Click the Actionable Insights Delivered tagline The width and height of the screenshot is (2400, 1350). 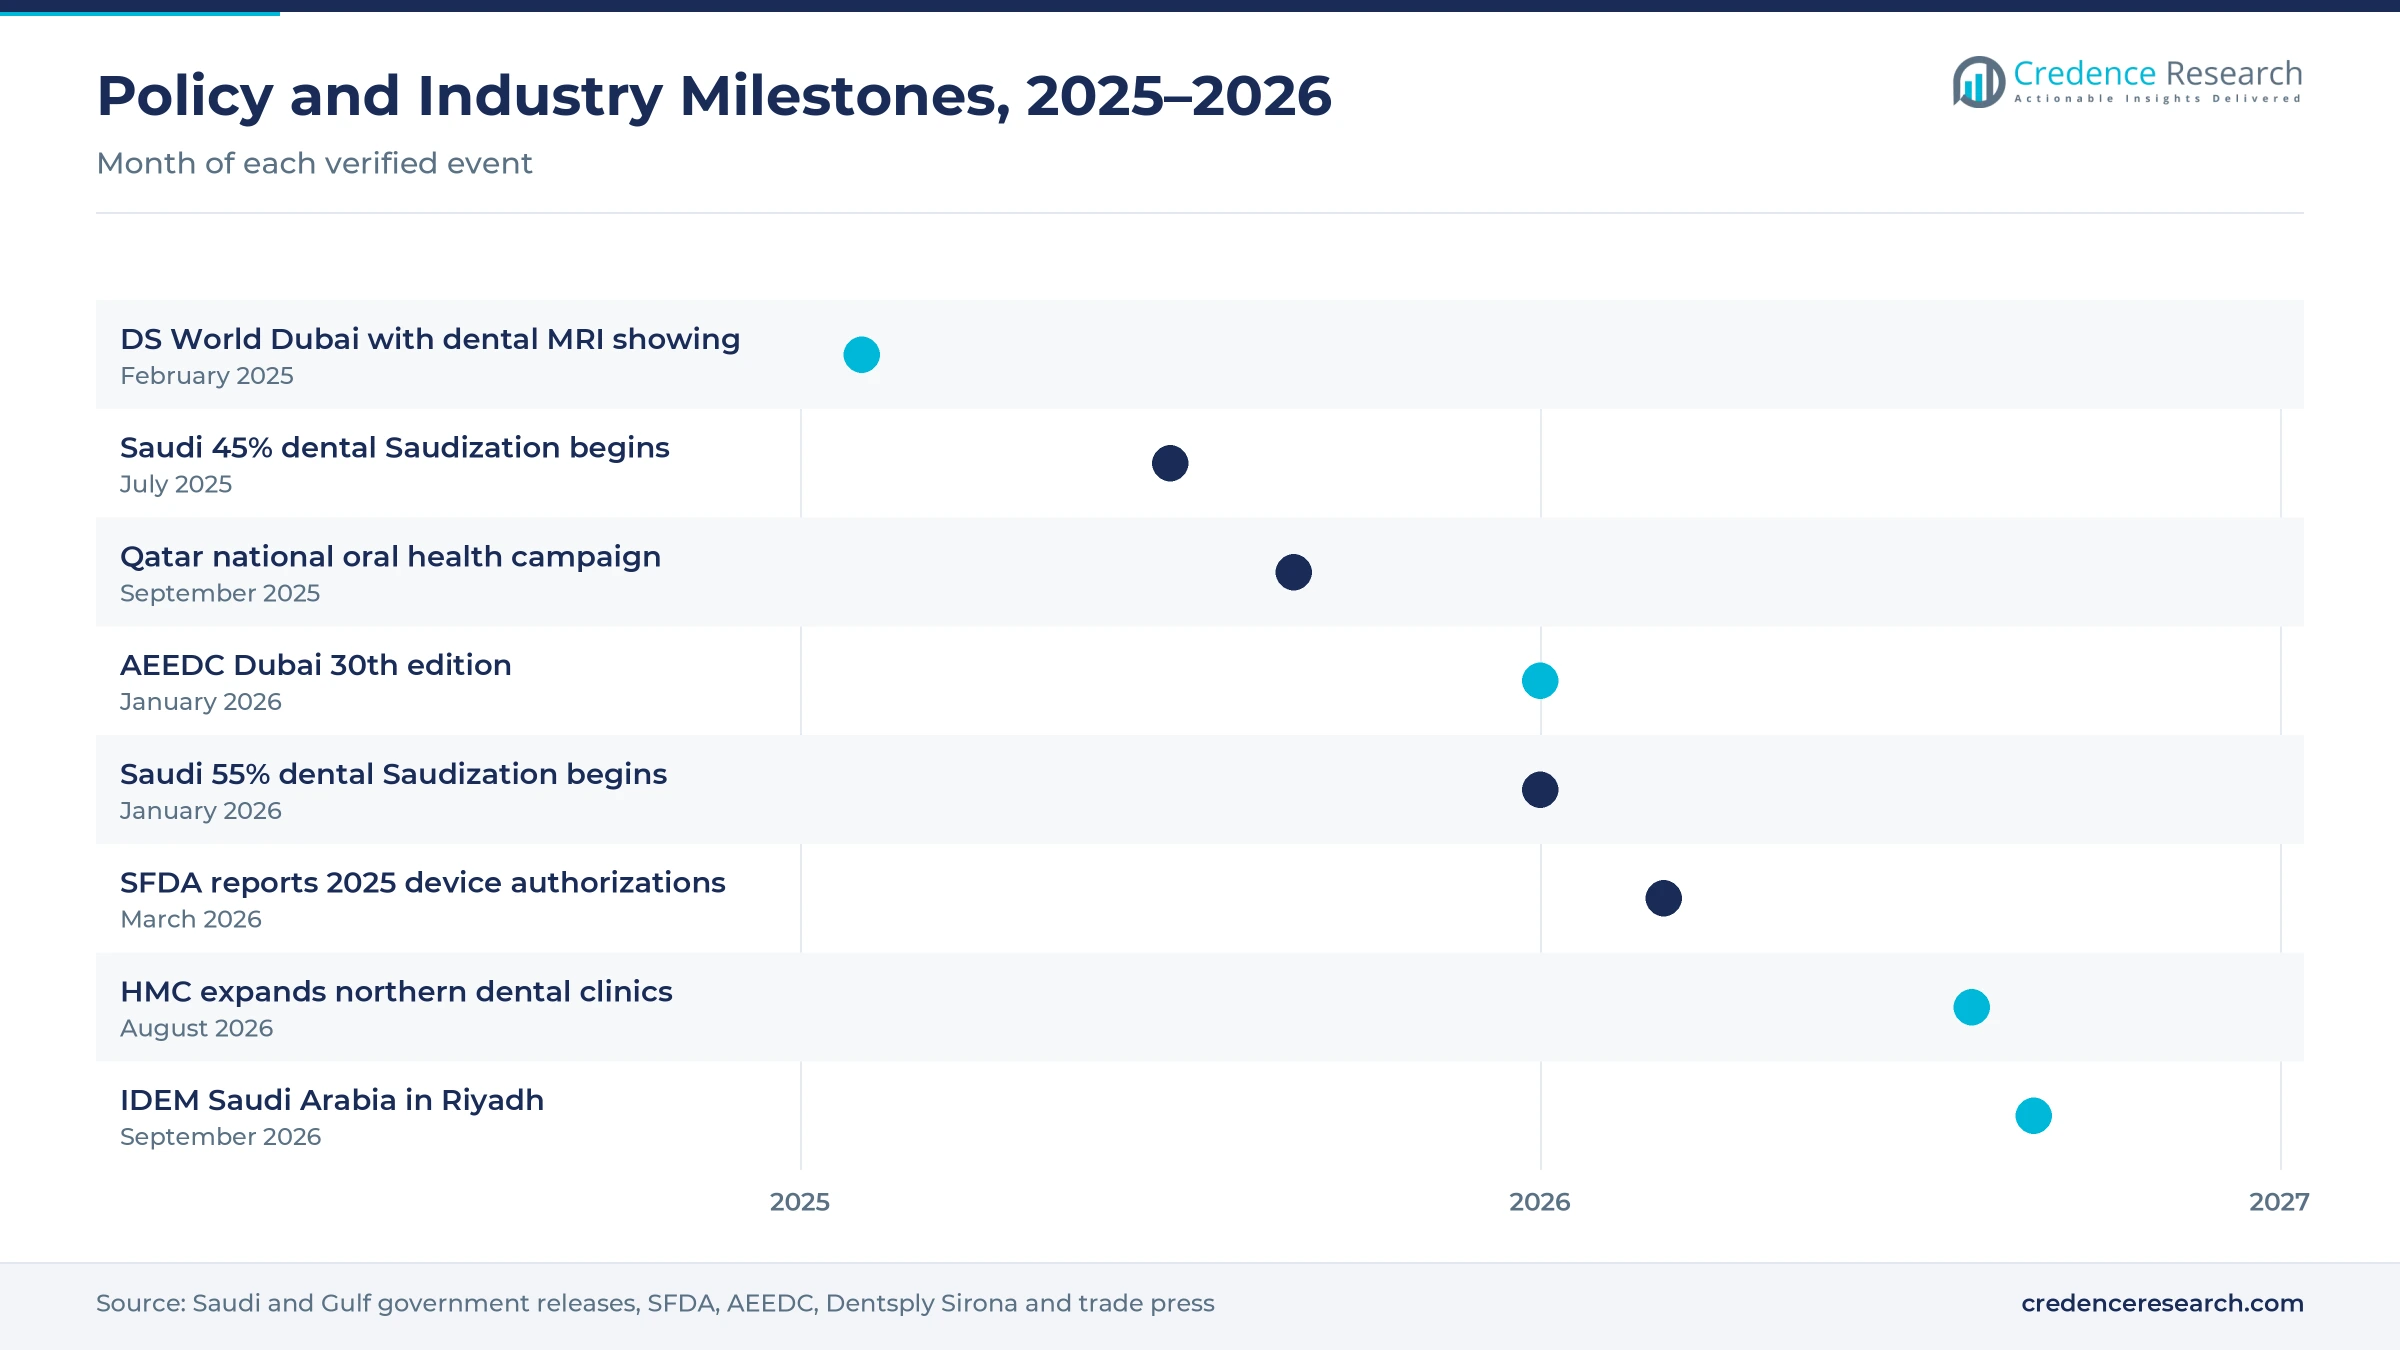[2158, 99]
